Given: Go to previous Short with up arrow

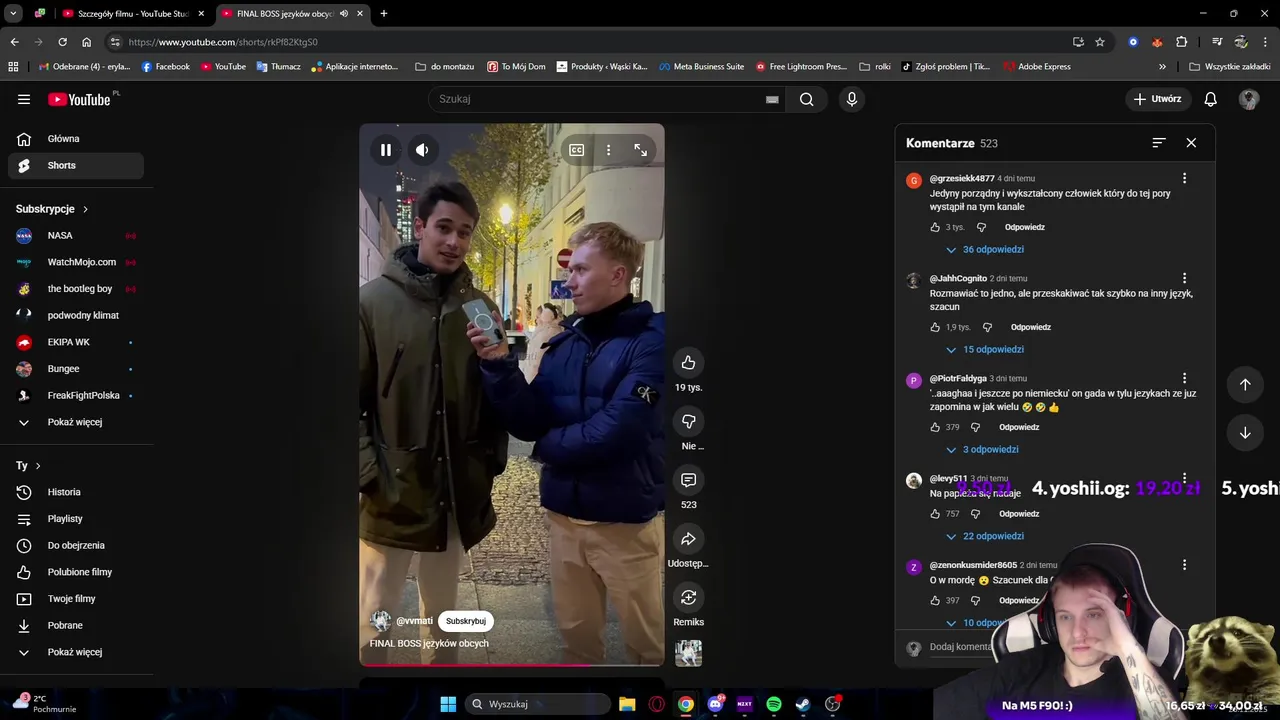Looking at the screenshot, I should click(x=1245, y=384).
